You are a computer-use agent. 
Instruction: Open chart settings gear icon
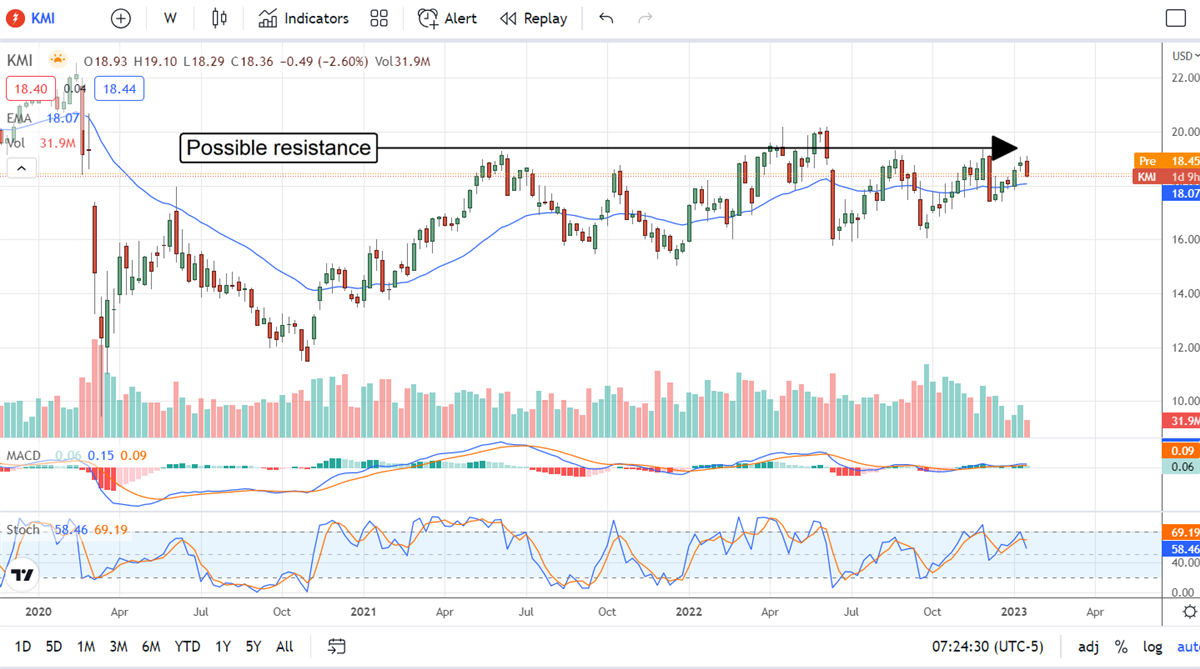pos(1188,611)
